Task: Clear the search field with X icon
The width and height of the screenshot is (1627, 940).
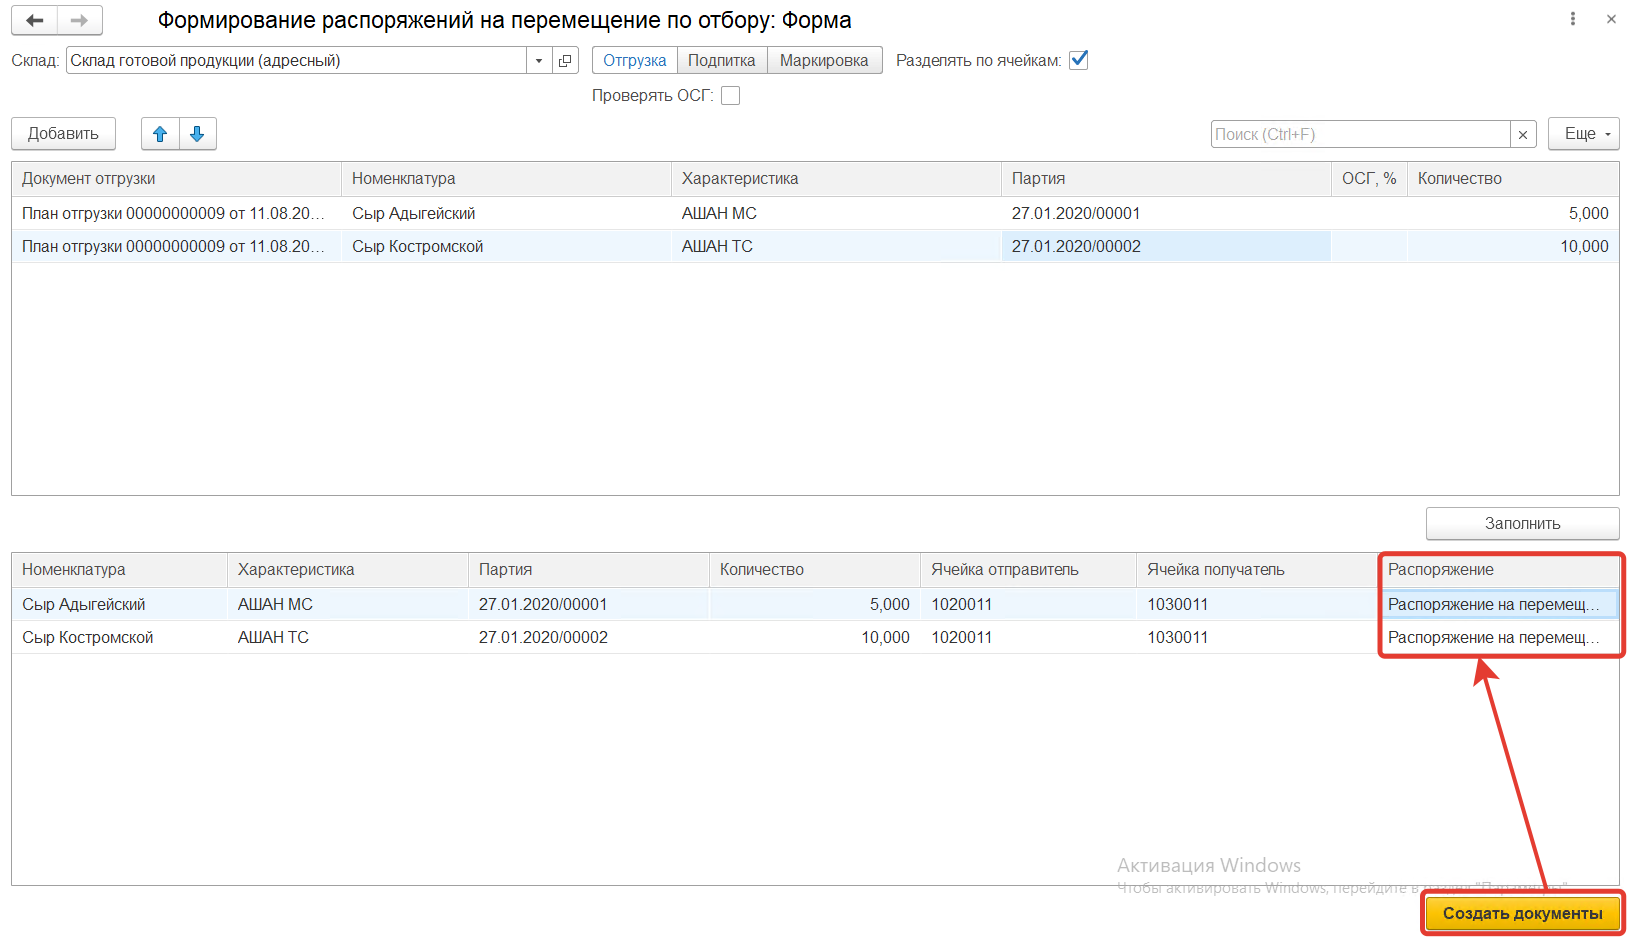Action: [x=1523, y=135]
